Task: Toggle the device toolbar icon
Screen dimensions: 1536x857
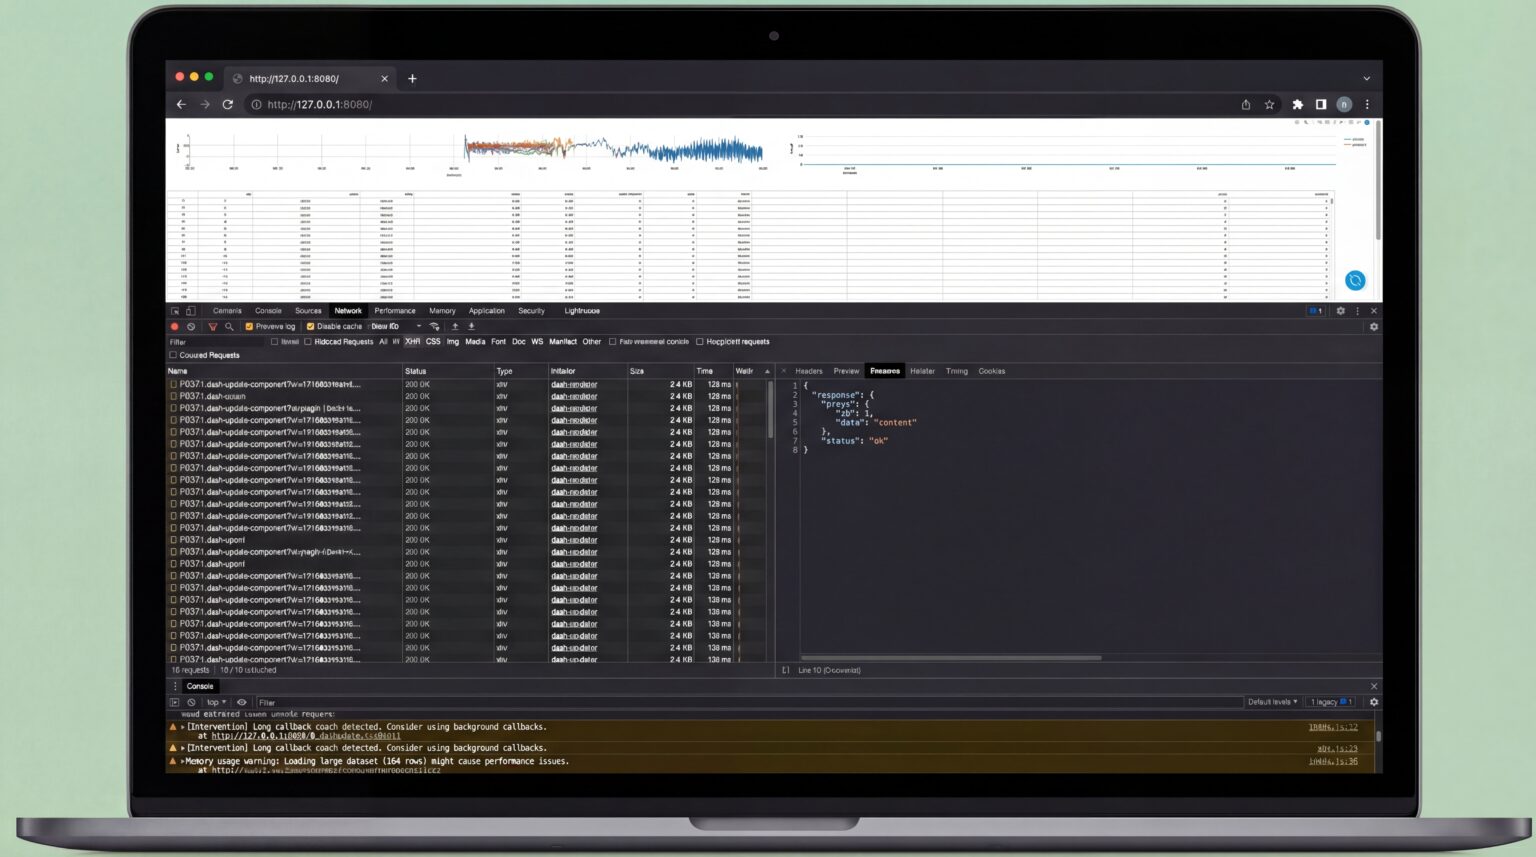Action: pyautogui.click(x=190, y=311)
